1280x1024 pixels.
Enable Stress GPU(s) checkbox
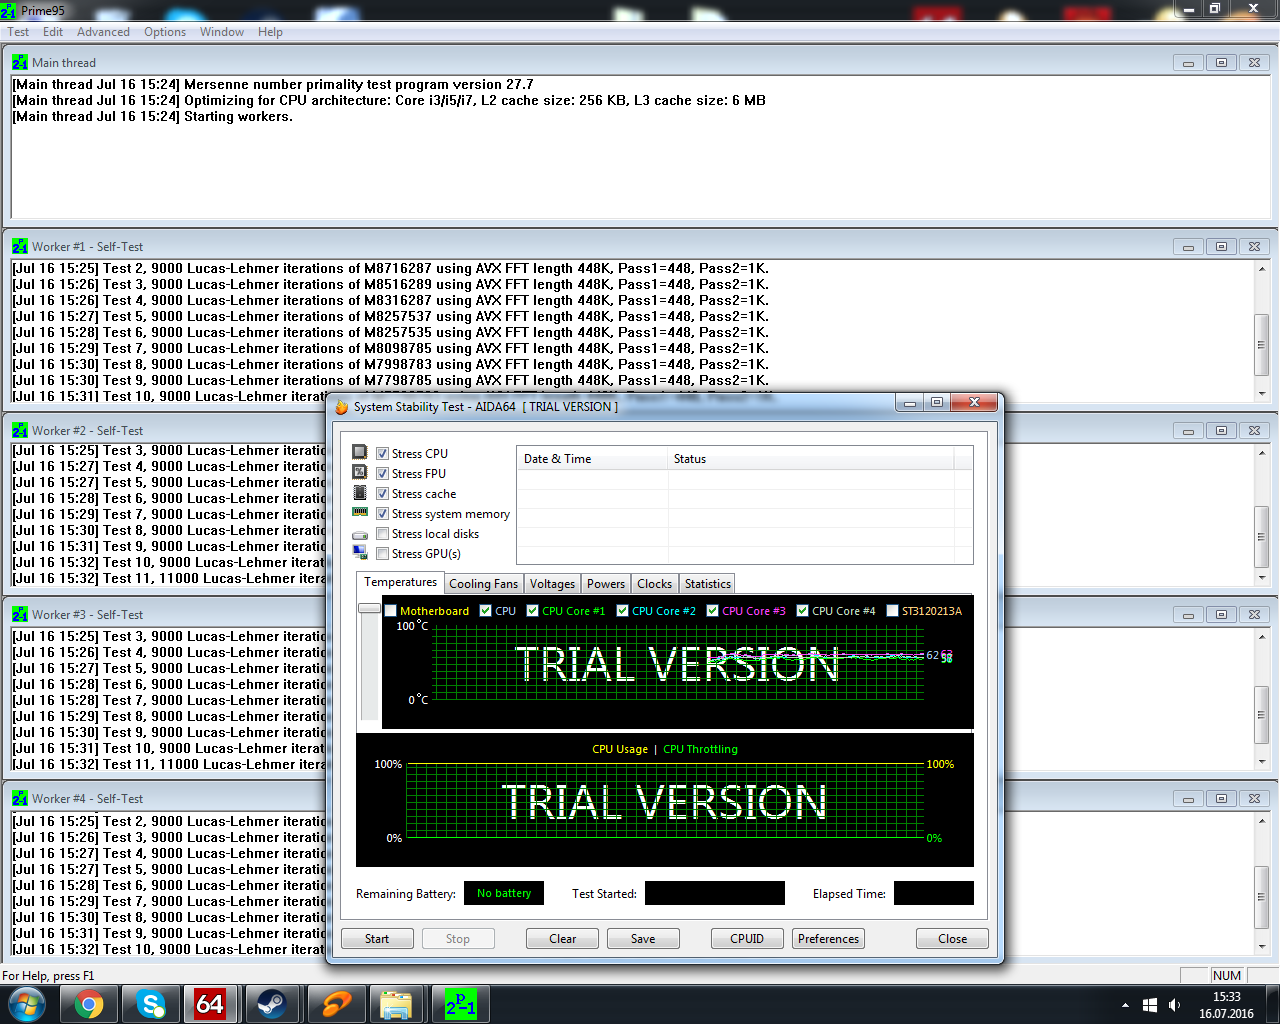pos(382,553)
